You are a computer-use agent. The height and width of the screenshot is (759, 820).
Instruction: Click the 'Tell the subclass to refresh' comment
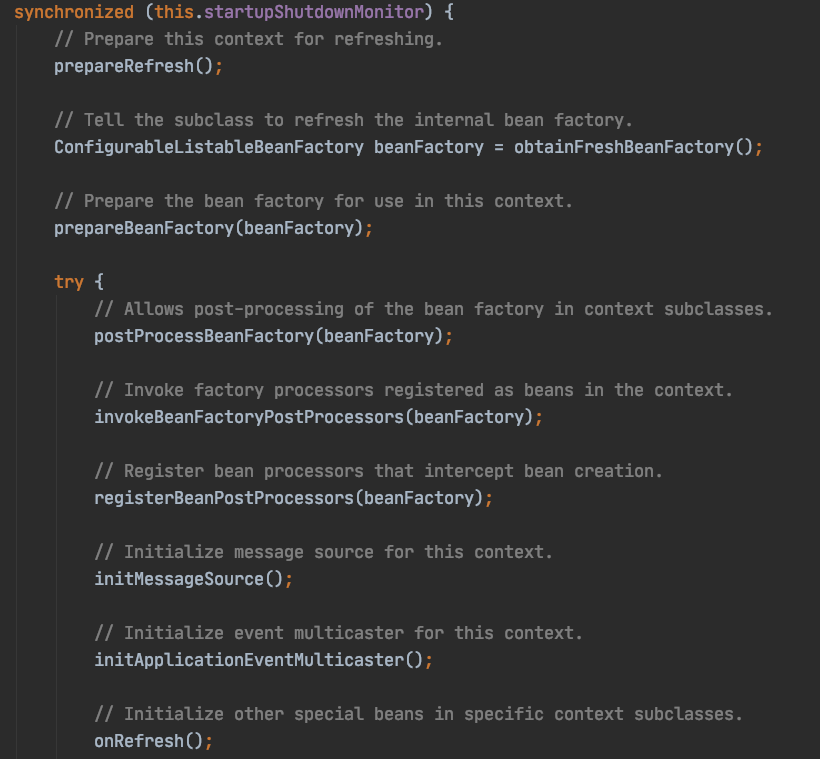pyautogui.click(x=343, y=120)
